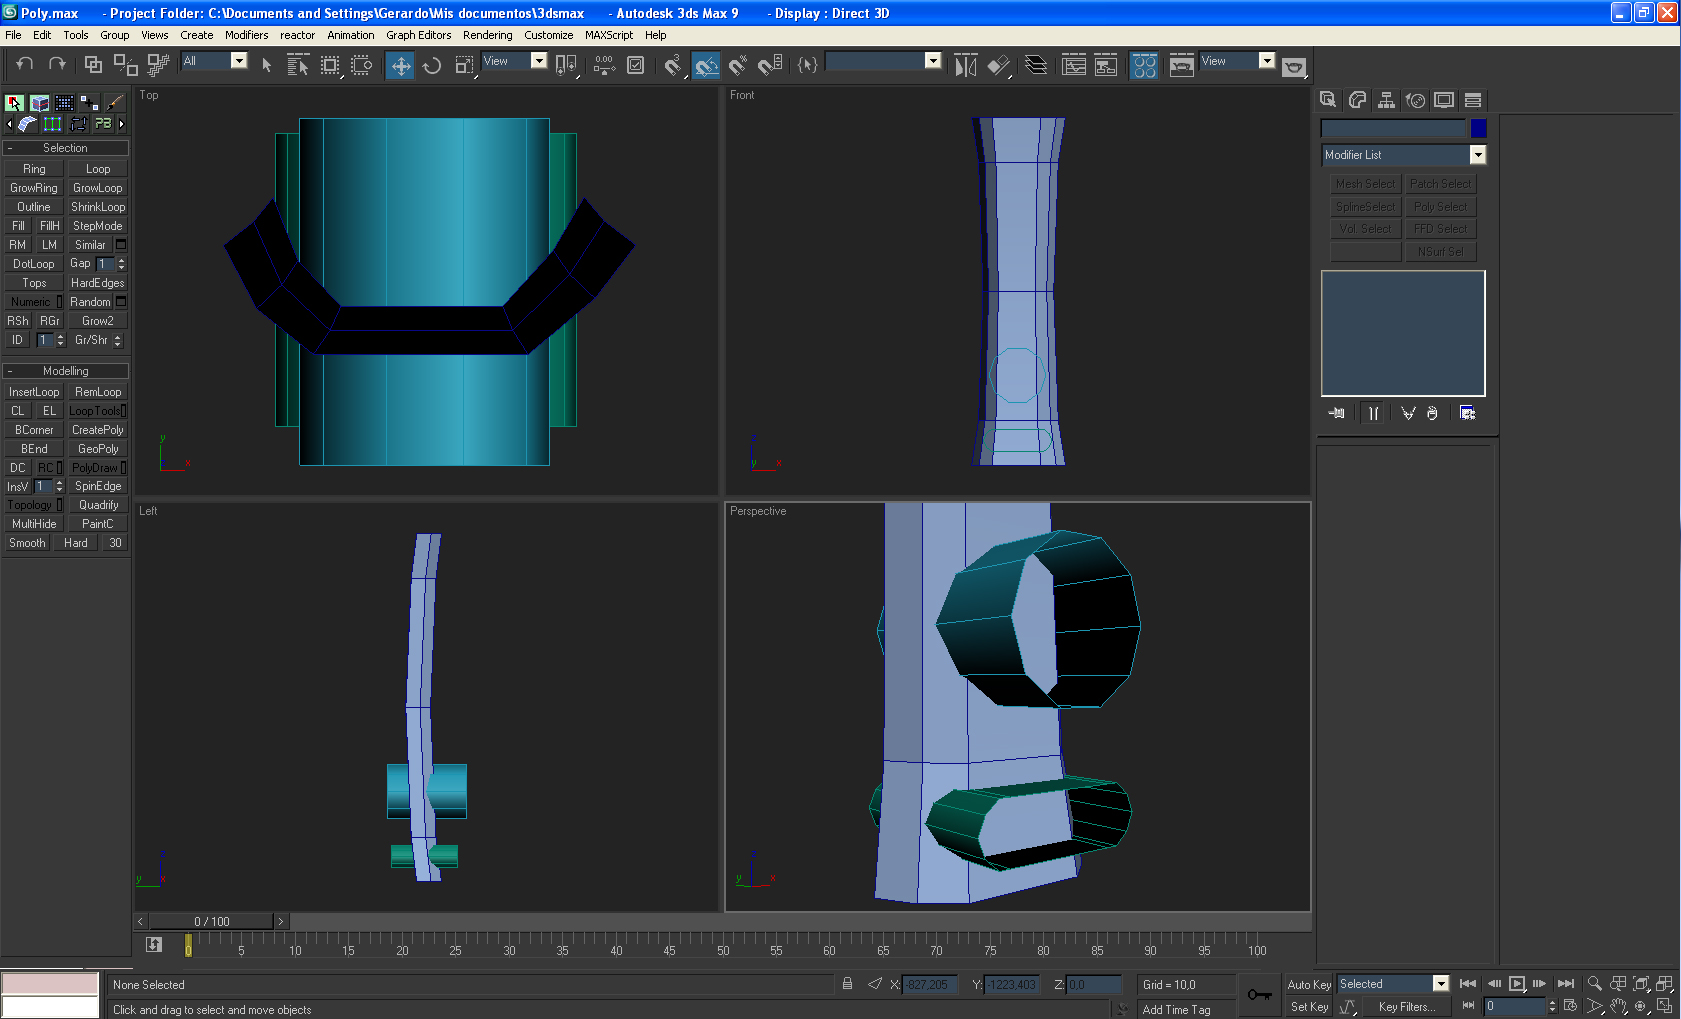Click the pink MAXScript listener box
Image resolution: width=1681 pixels, height=1019 pixels.
pyautogui.click(x=50, y=984)
